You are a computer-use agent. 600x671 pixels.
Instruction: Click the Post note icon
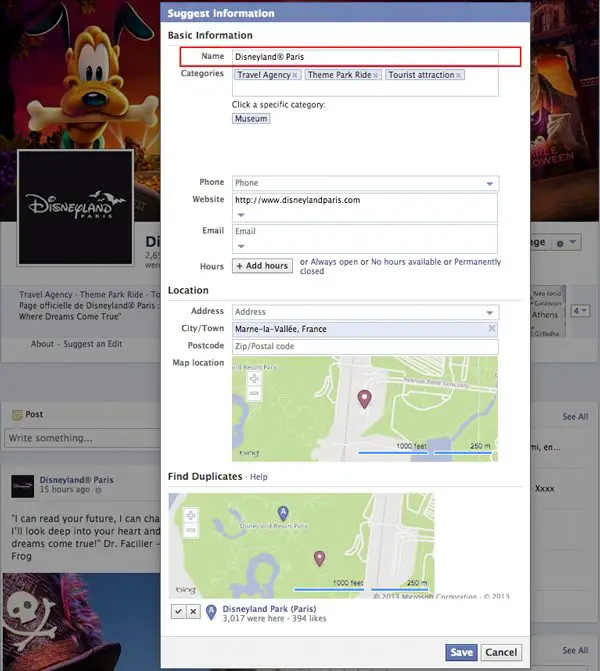[17, 415]
